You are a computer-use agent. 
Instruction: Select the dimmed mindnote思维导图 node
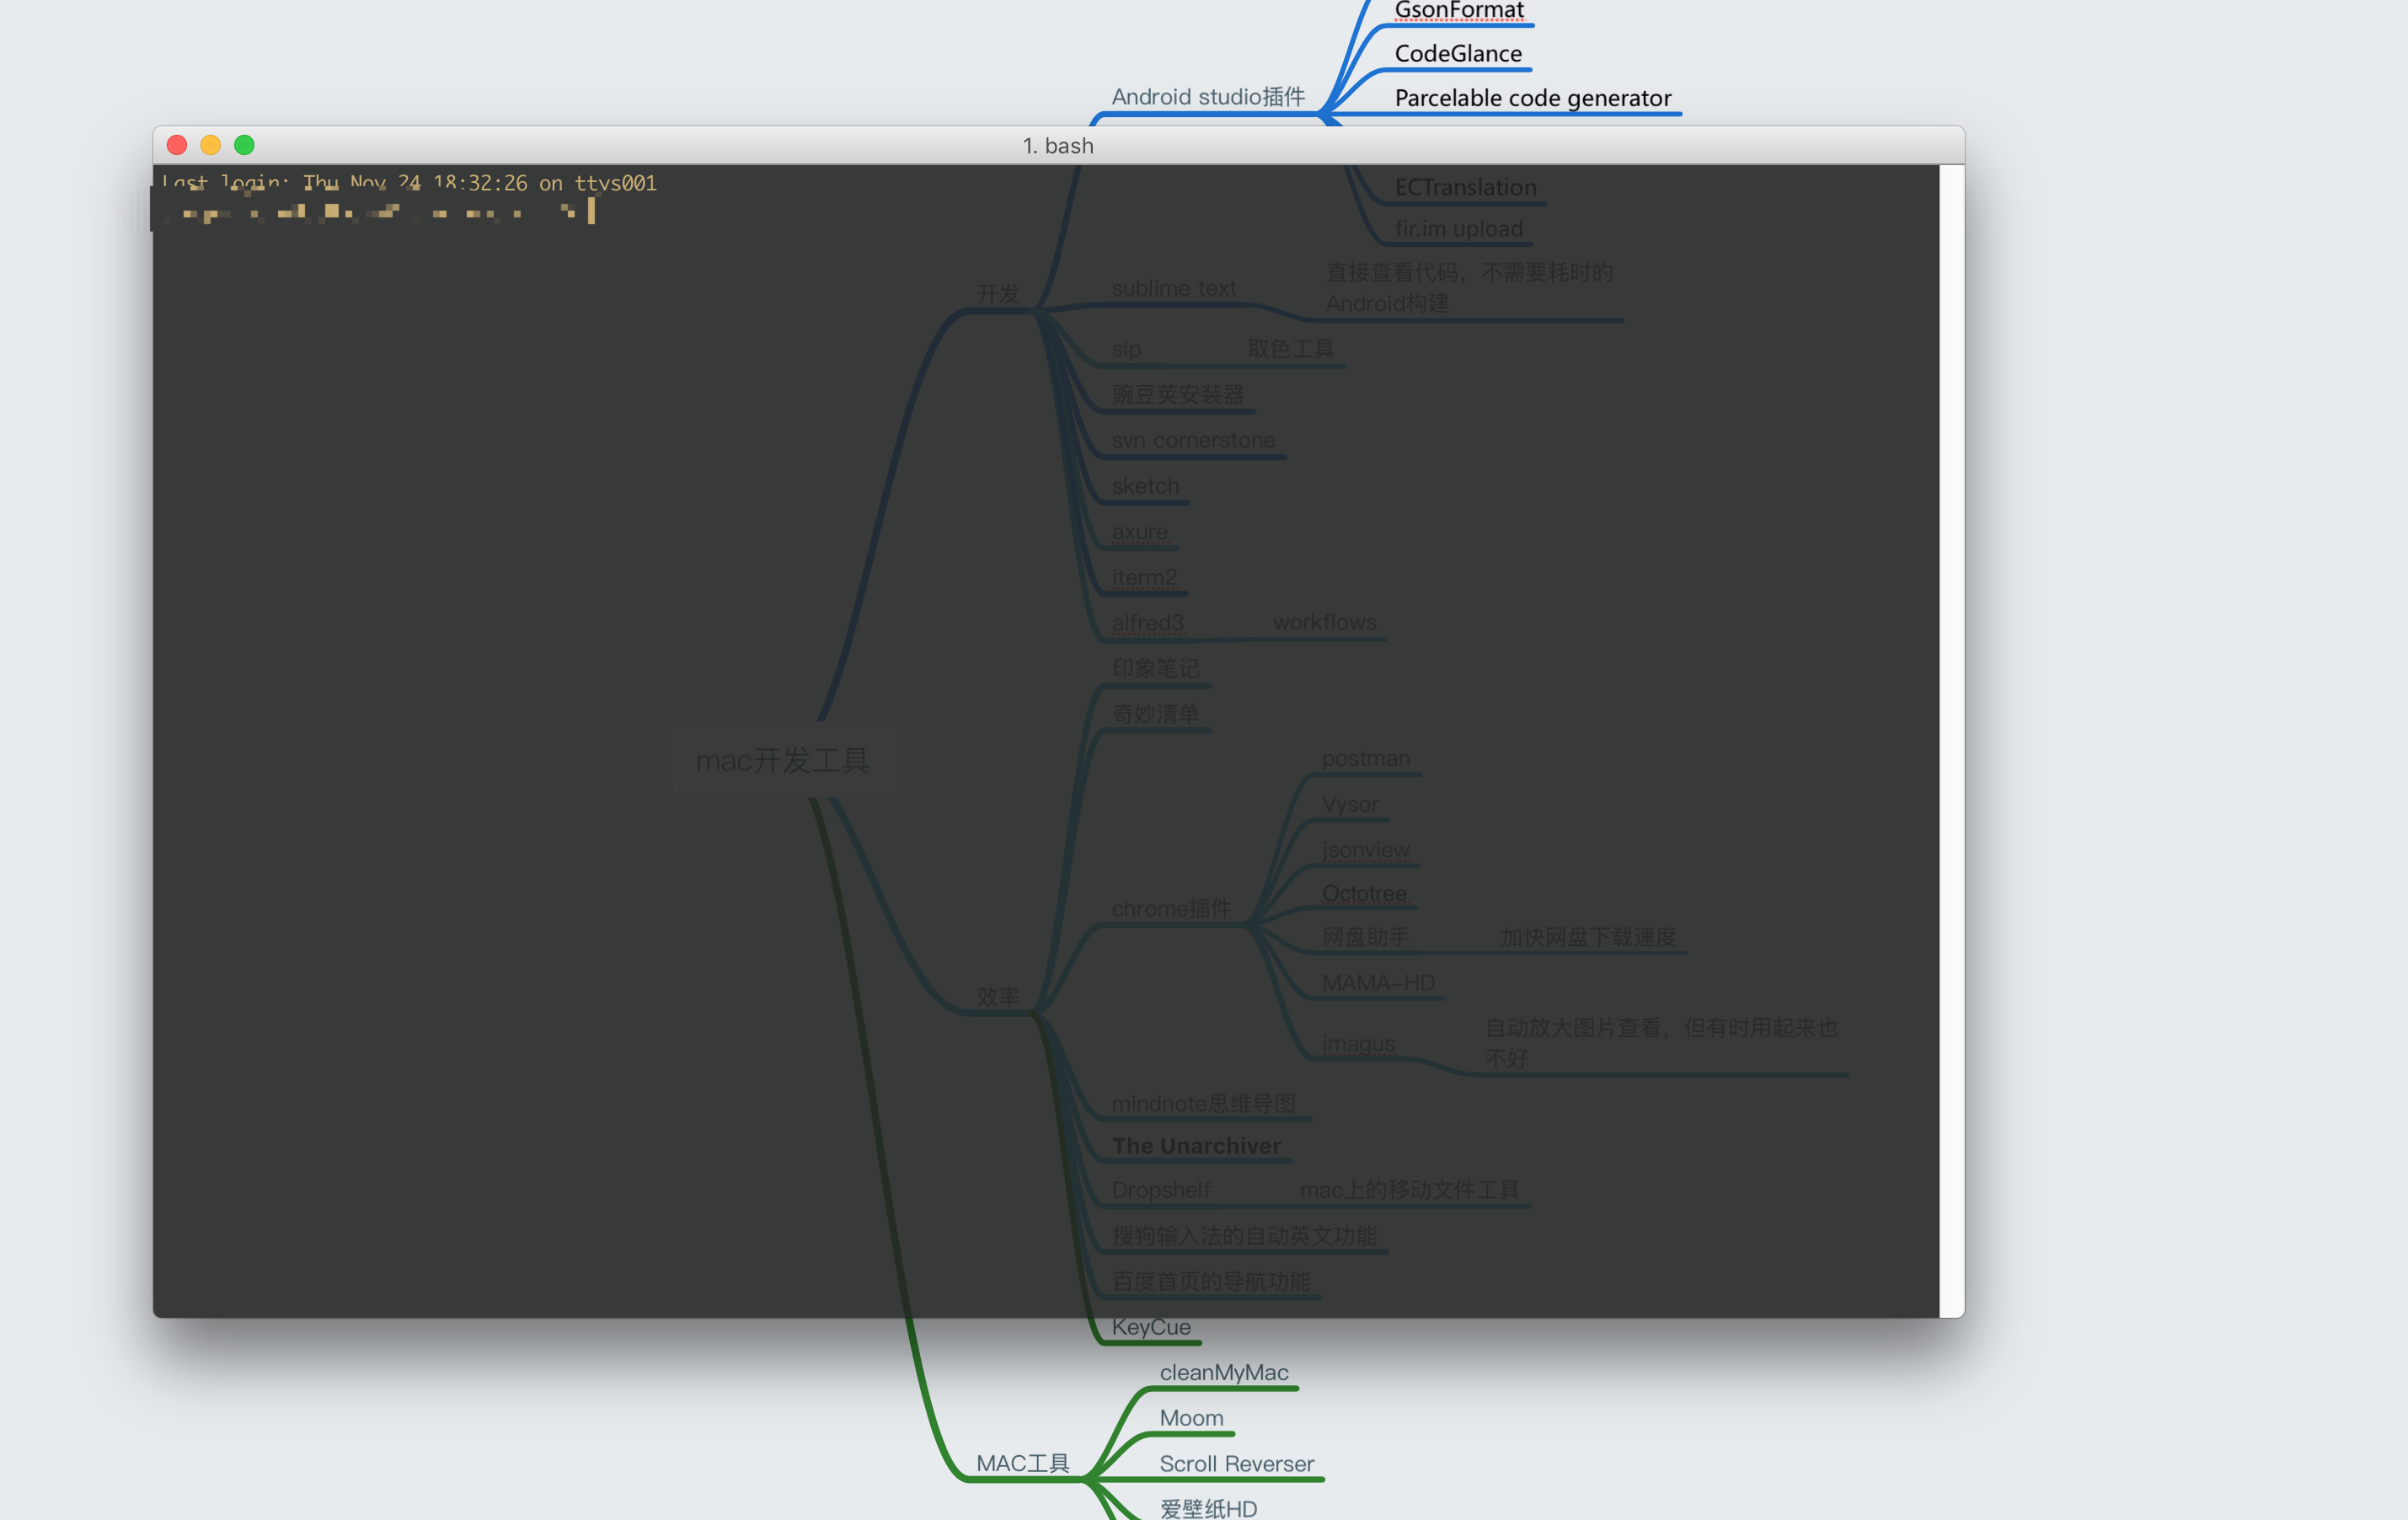pos(1203,1104)
